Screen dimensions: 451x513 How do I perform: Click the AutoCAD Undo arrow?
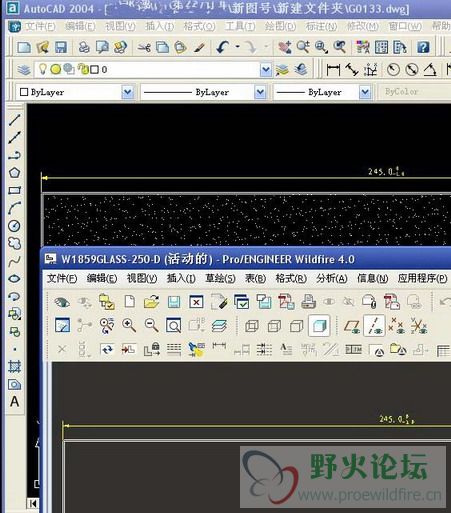(223, 47)
